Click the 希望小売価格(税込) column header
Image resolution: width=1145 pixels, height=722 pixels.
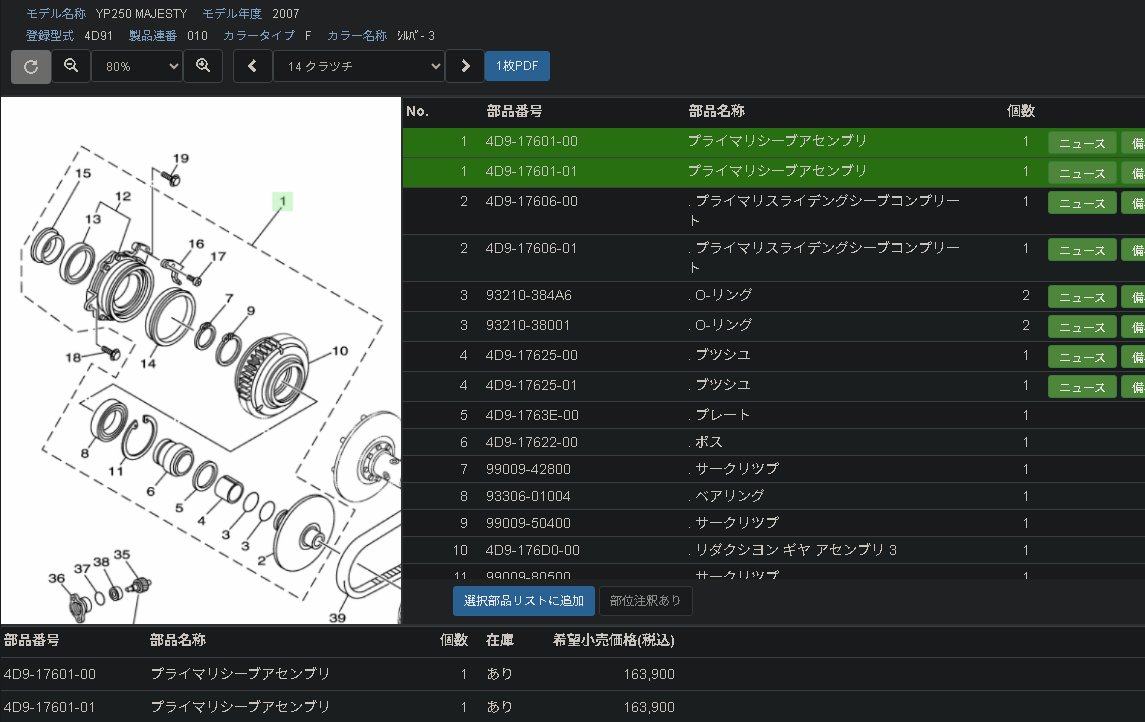coord(613,640)
